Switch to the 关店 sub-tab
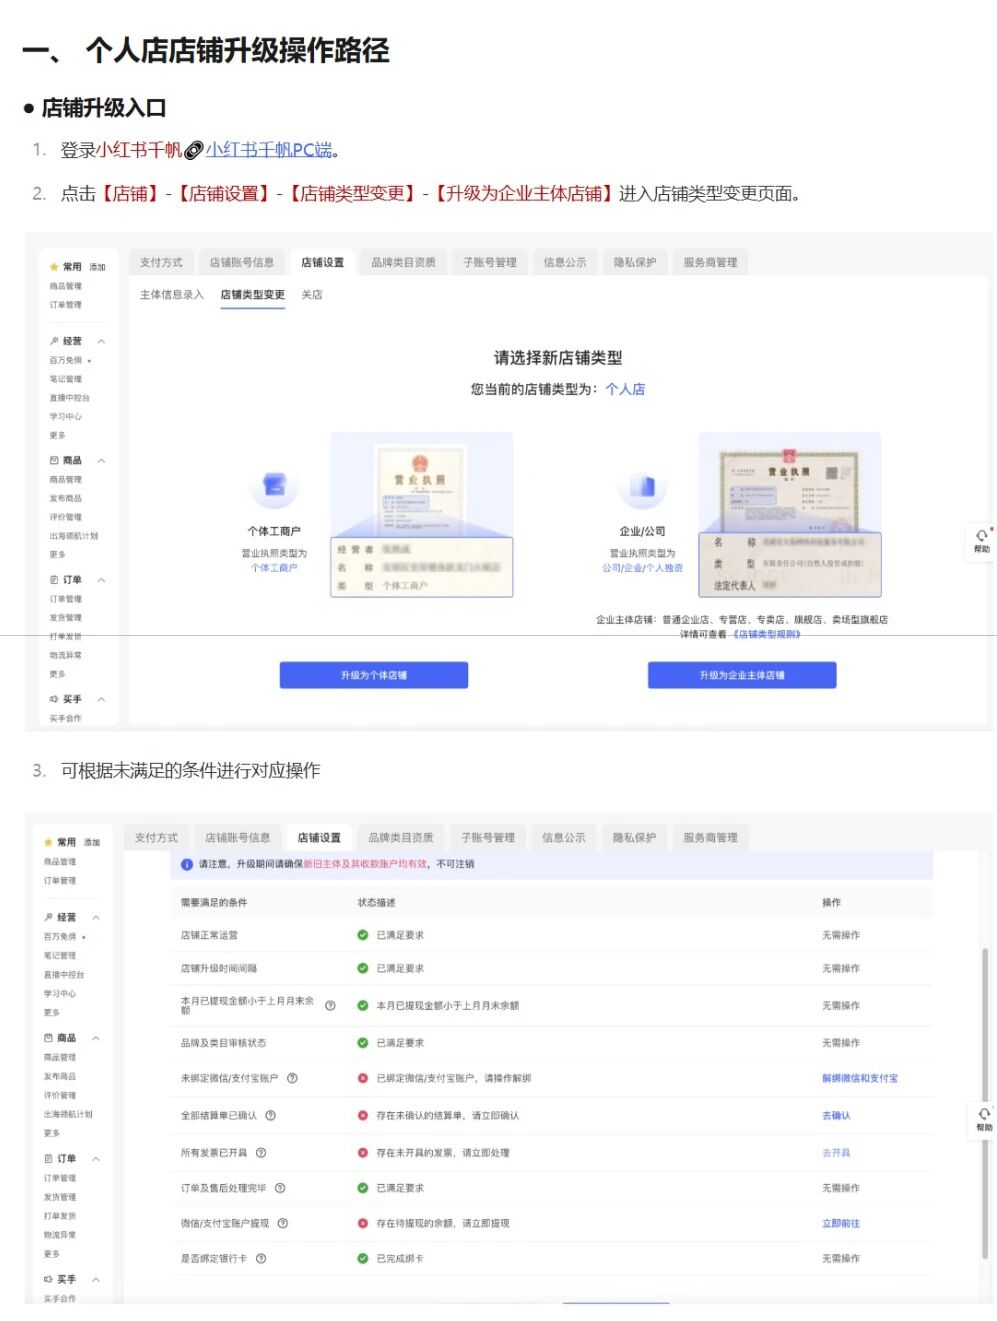This screenshot has height=1321, width=997. click(x=312, y=295)
